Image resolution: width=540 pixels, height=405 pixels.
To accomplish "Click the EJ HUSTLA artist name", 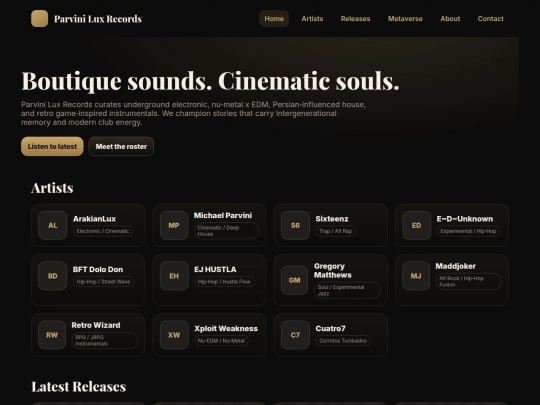I will (215, 270).
